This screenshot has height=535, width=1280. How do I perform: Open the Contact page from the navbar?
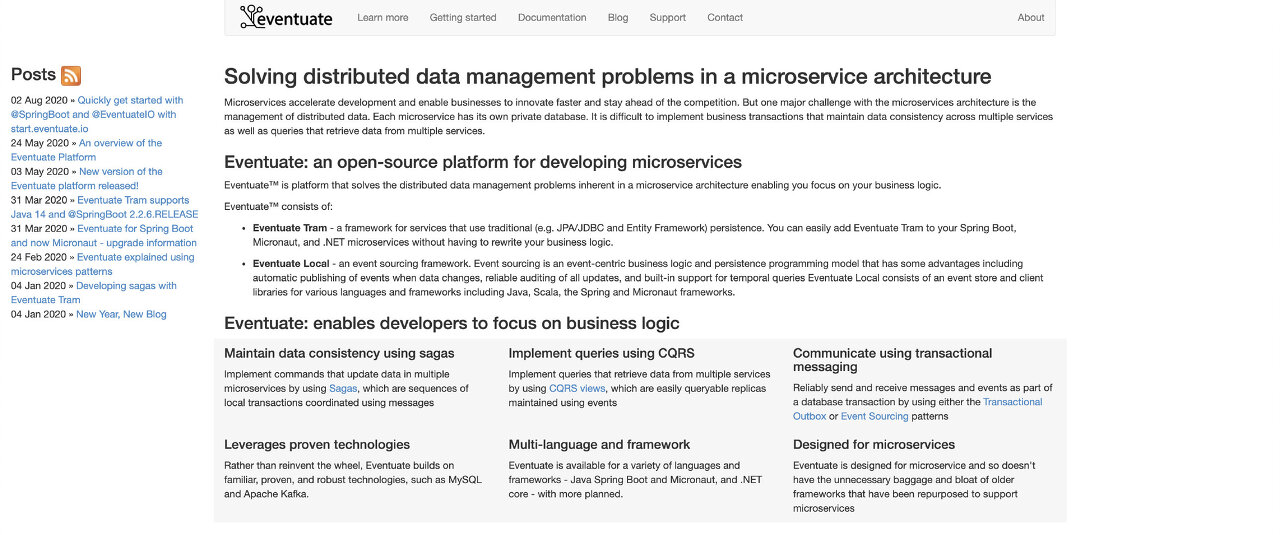point(725,17)
